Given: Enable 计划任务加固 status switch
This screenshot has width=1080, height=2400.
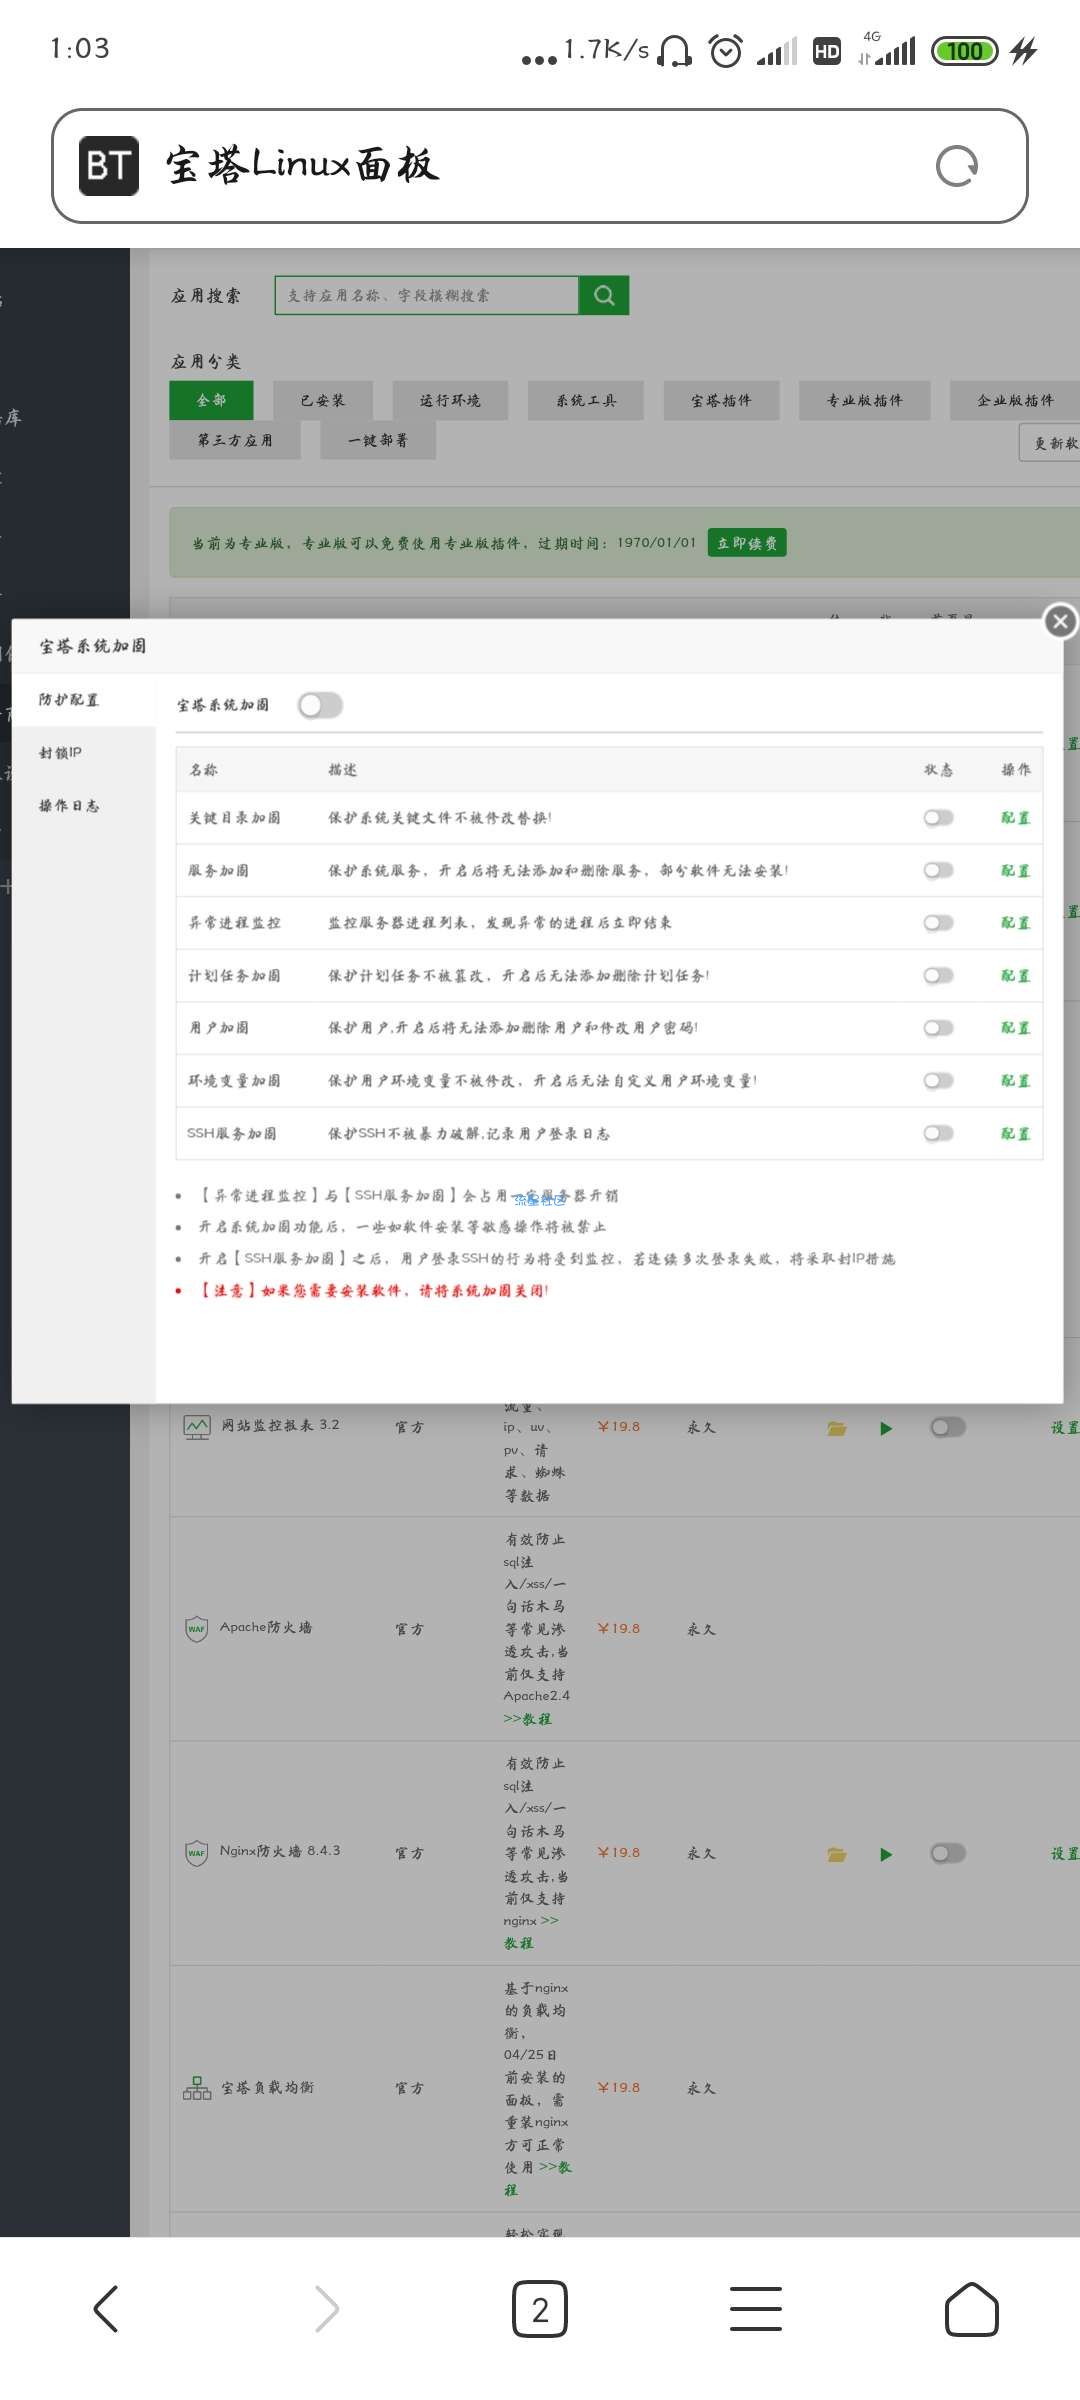Looking at the screenshot, I should (x=938, y=975).
